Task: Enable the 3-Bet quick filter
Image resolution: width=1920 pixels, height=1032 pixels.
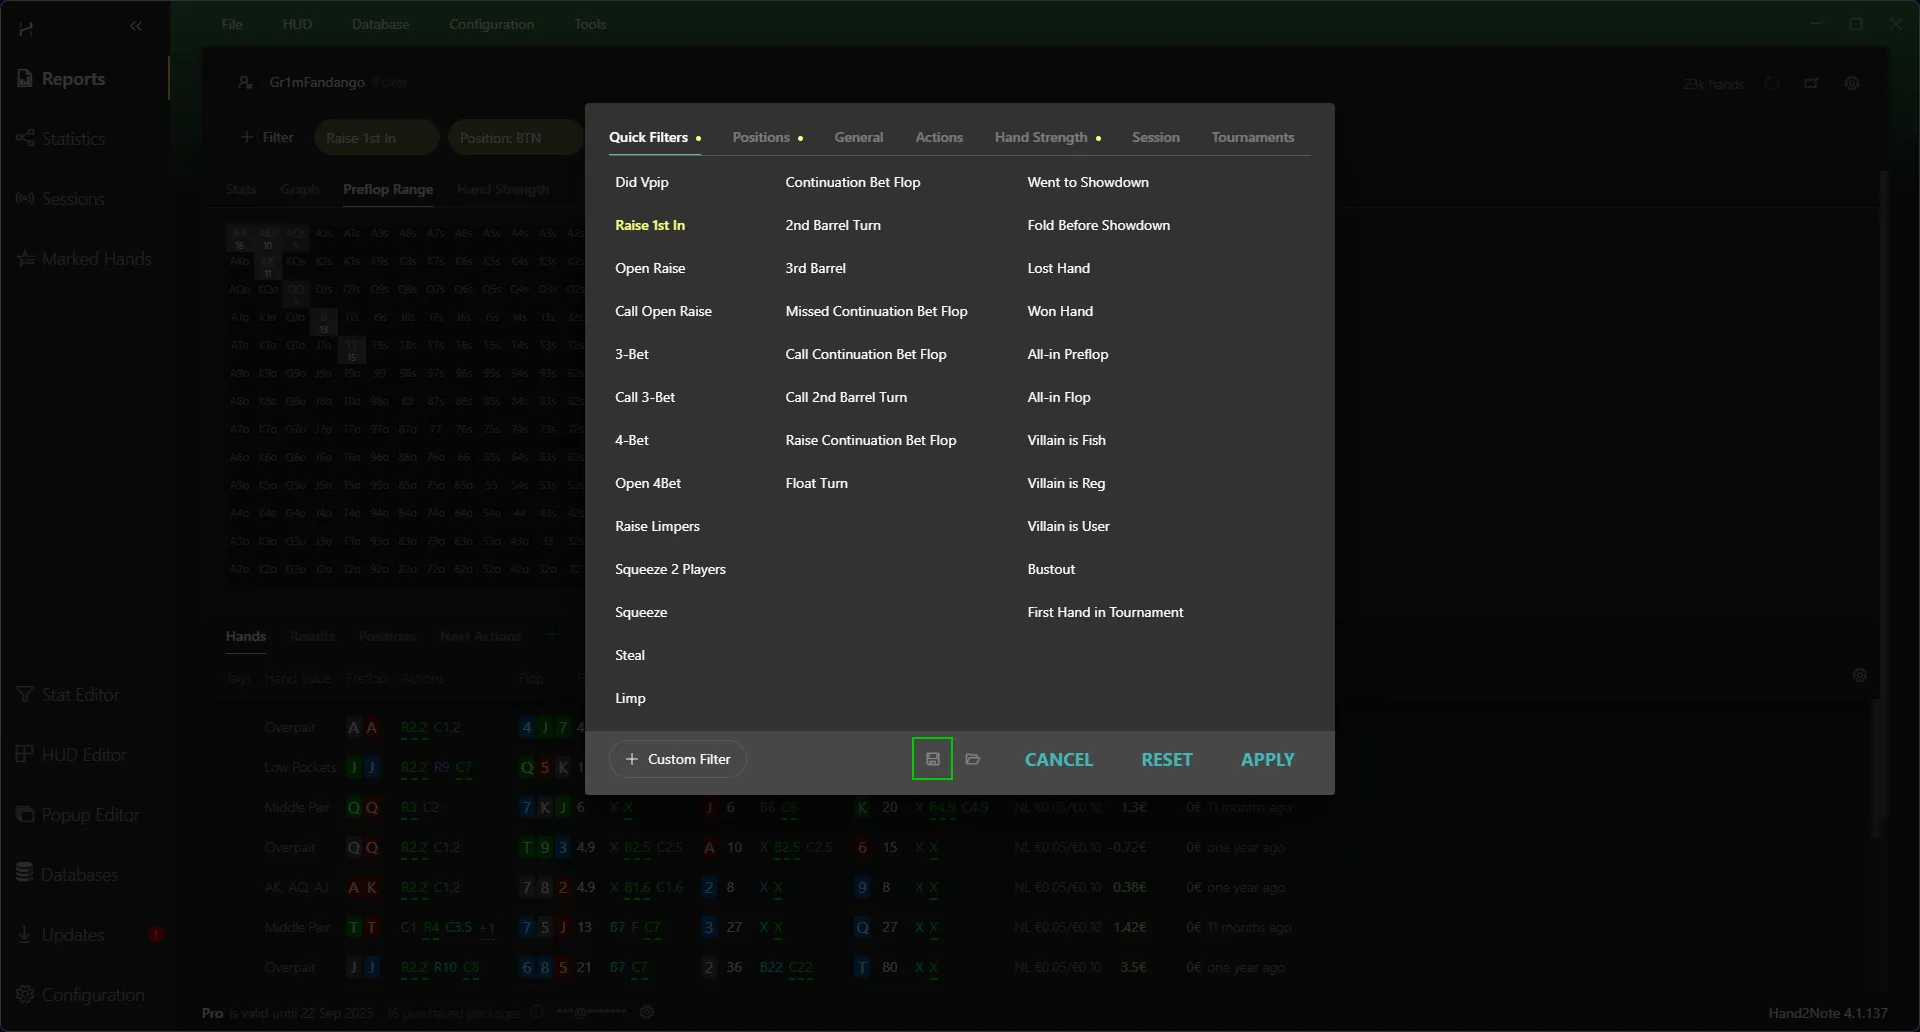Action: pos(632,354)
